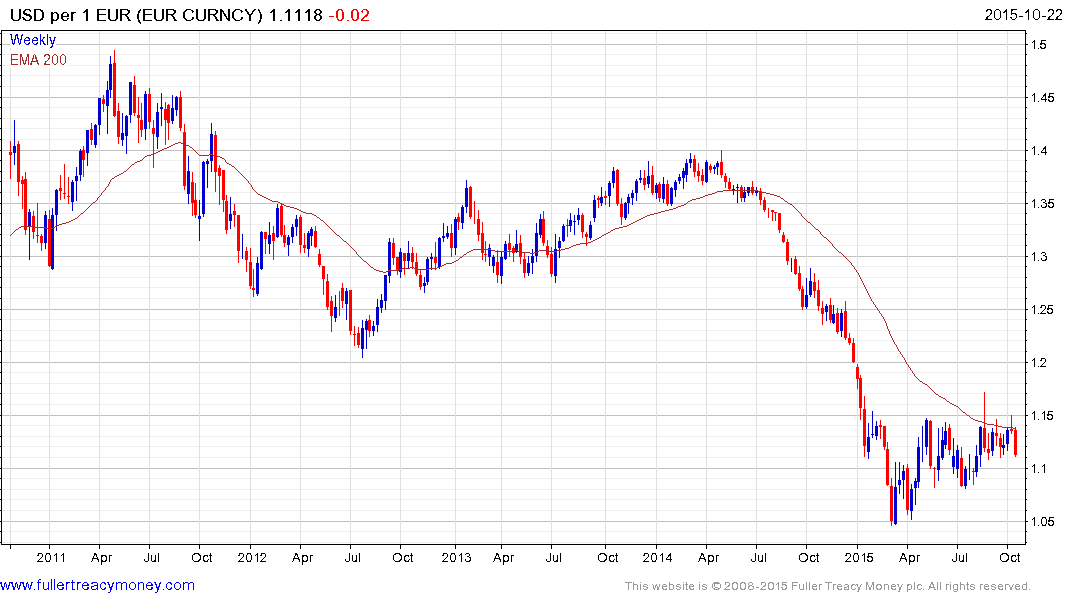This screenshot has height=600, width=1075.
Task: Click the 2013 time axis label
Action: 456,557
